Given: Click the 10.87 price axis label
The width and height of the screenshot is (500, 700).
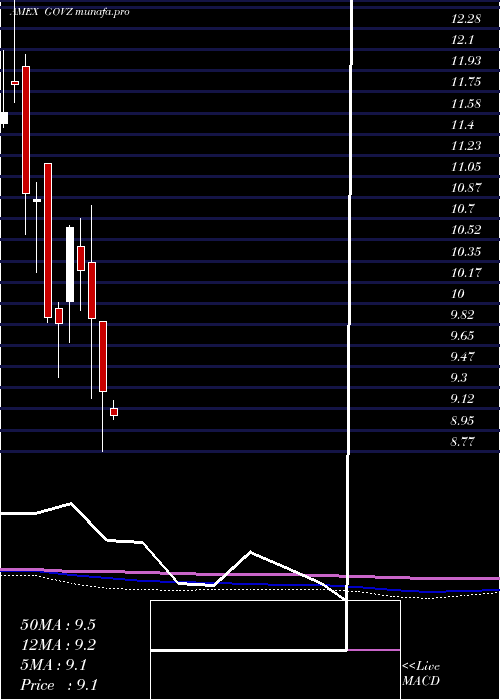Looking at the screenshot, I should [x=466, y=188].
